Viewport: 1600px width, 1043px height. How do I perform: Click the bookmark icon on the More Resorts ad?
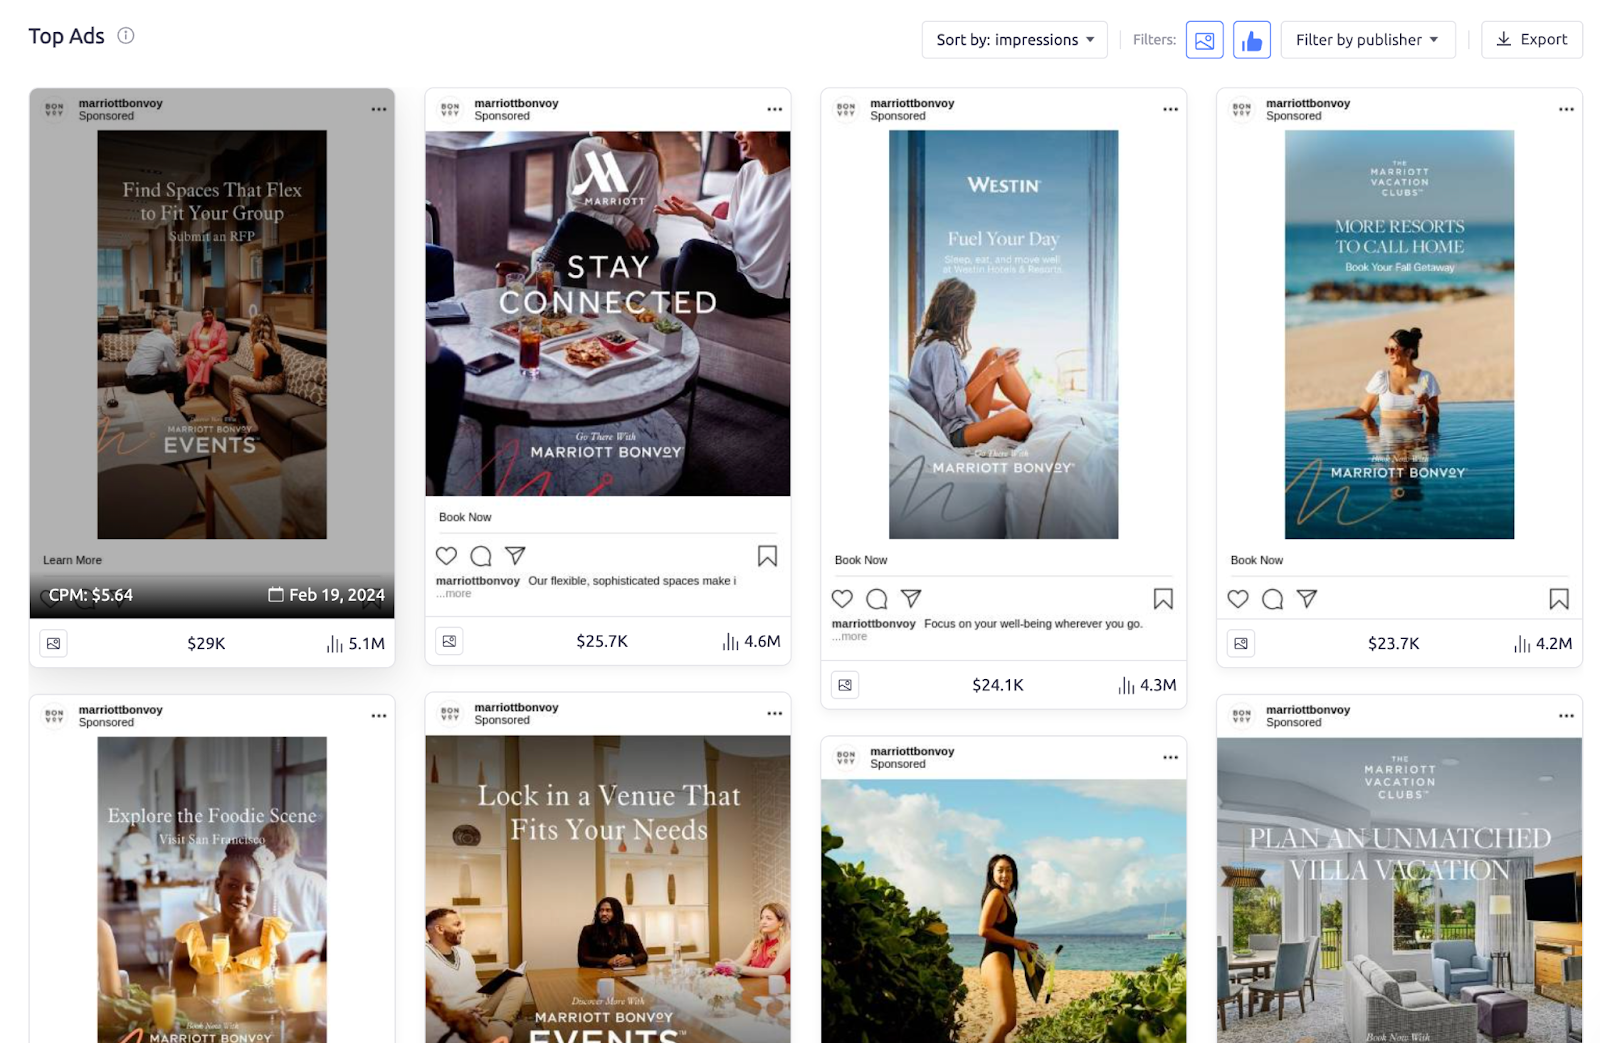[1559, 599]
